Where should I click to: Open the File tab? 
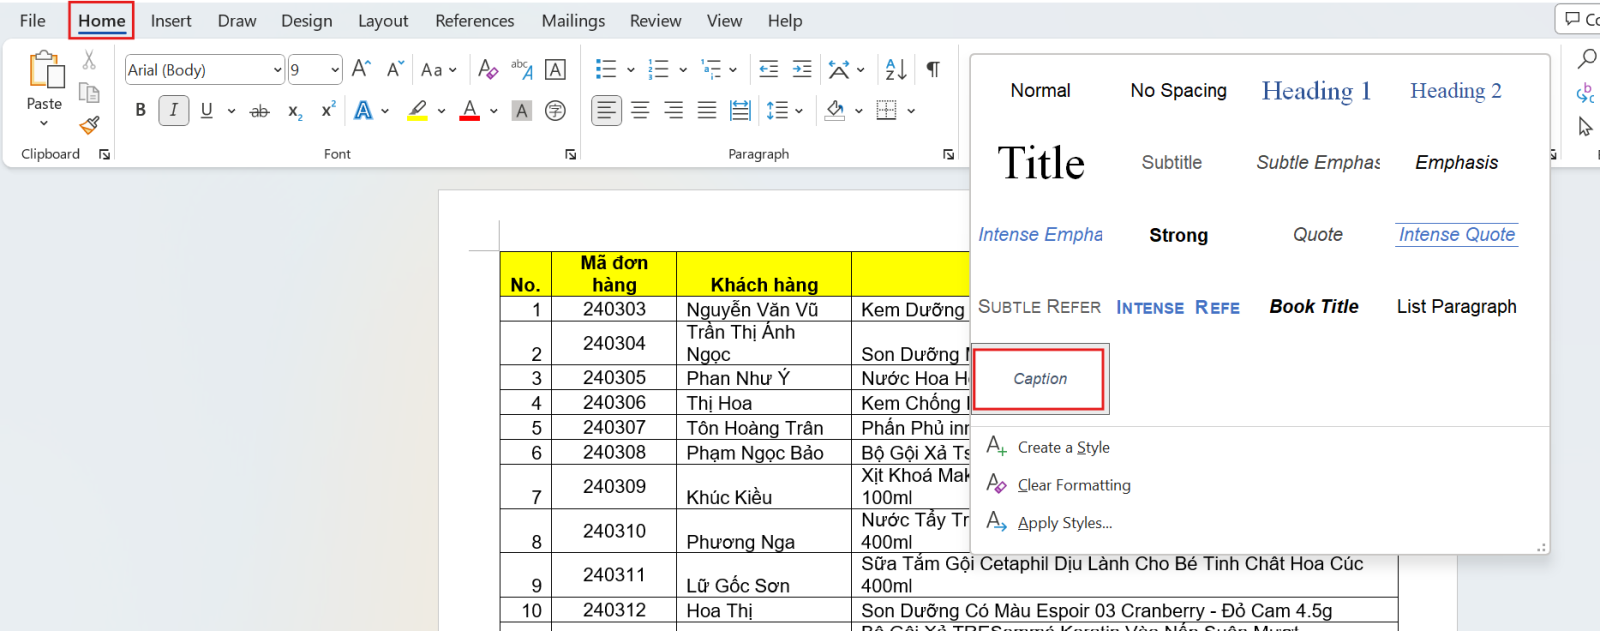(x=32, y=21)
